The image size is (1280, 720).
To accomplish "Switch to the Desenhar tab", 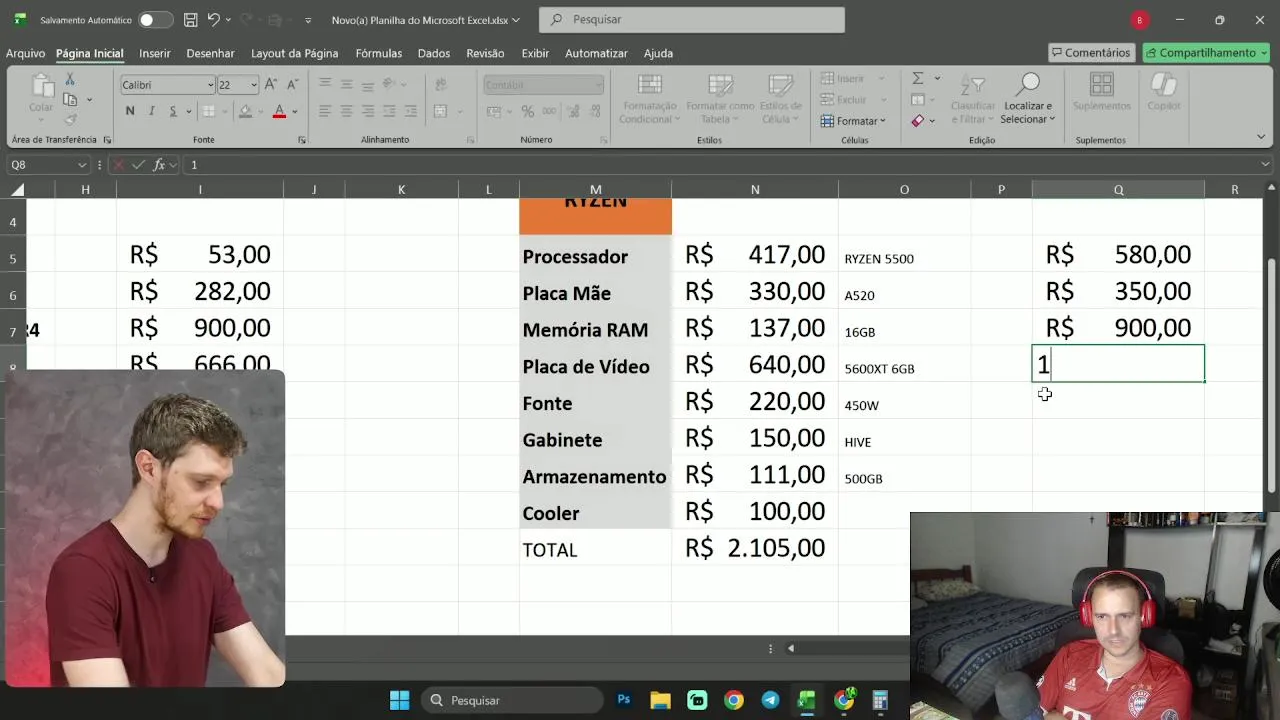I will (210, 53).
